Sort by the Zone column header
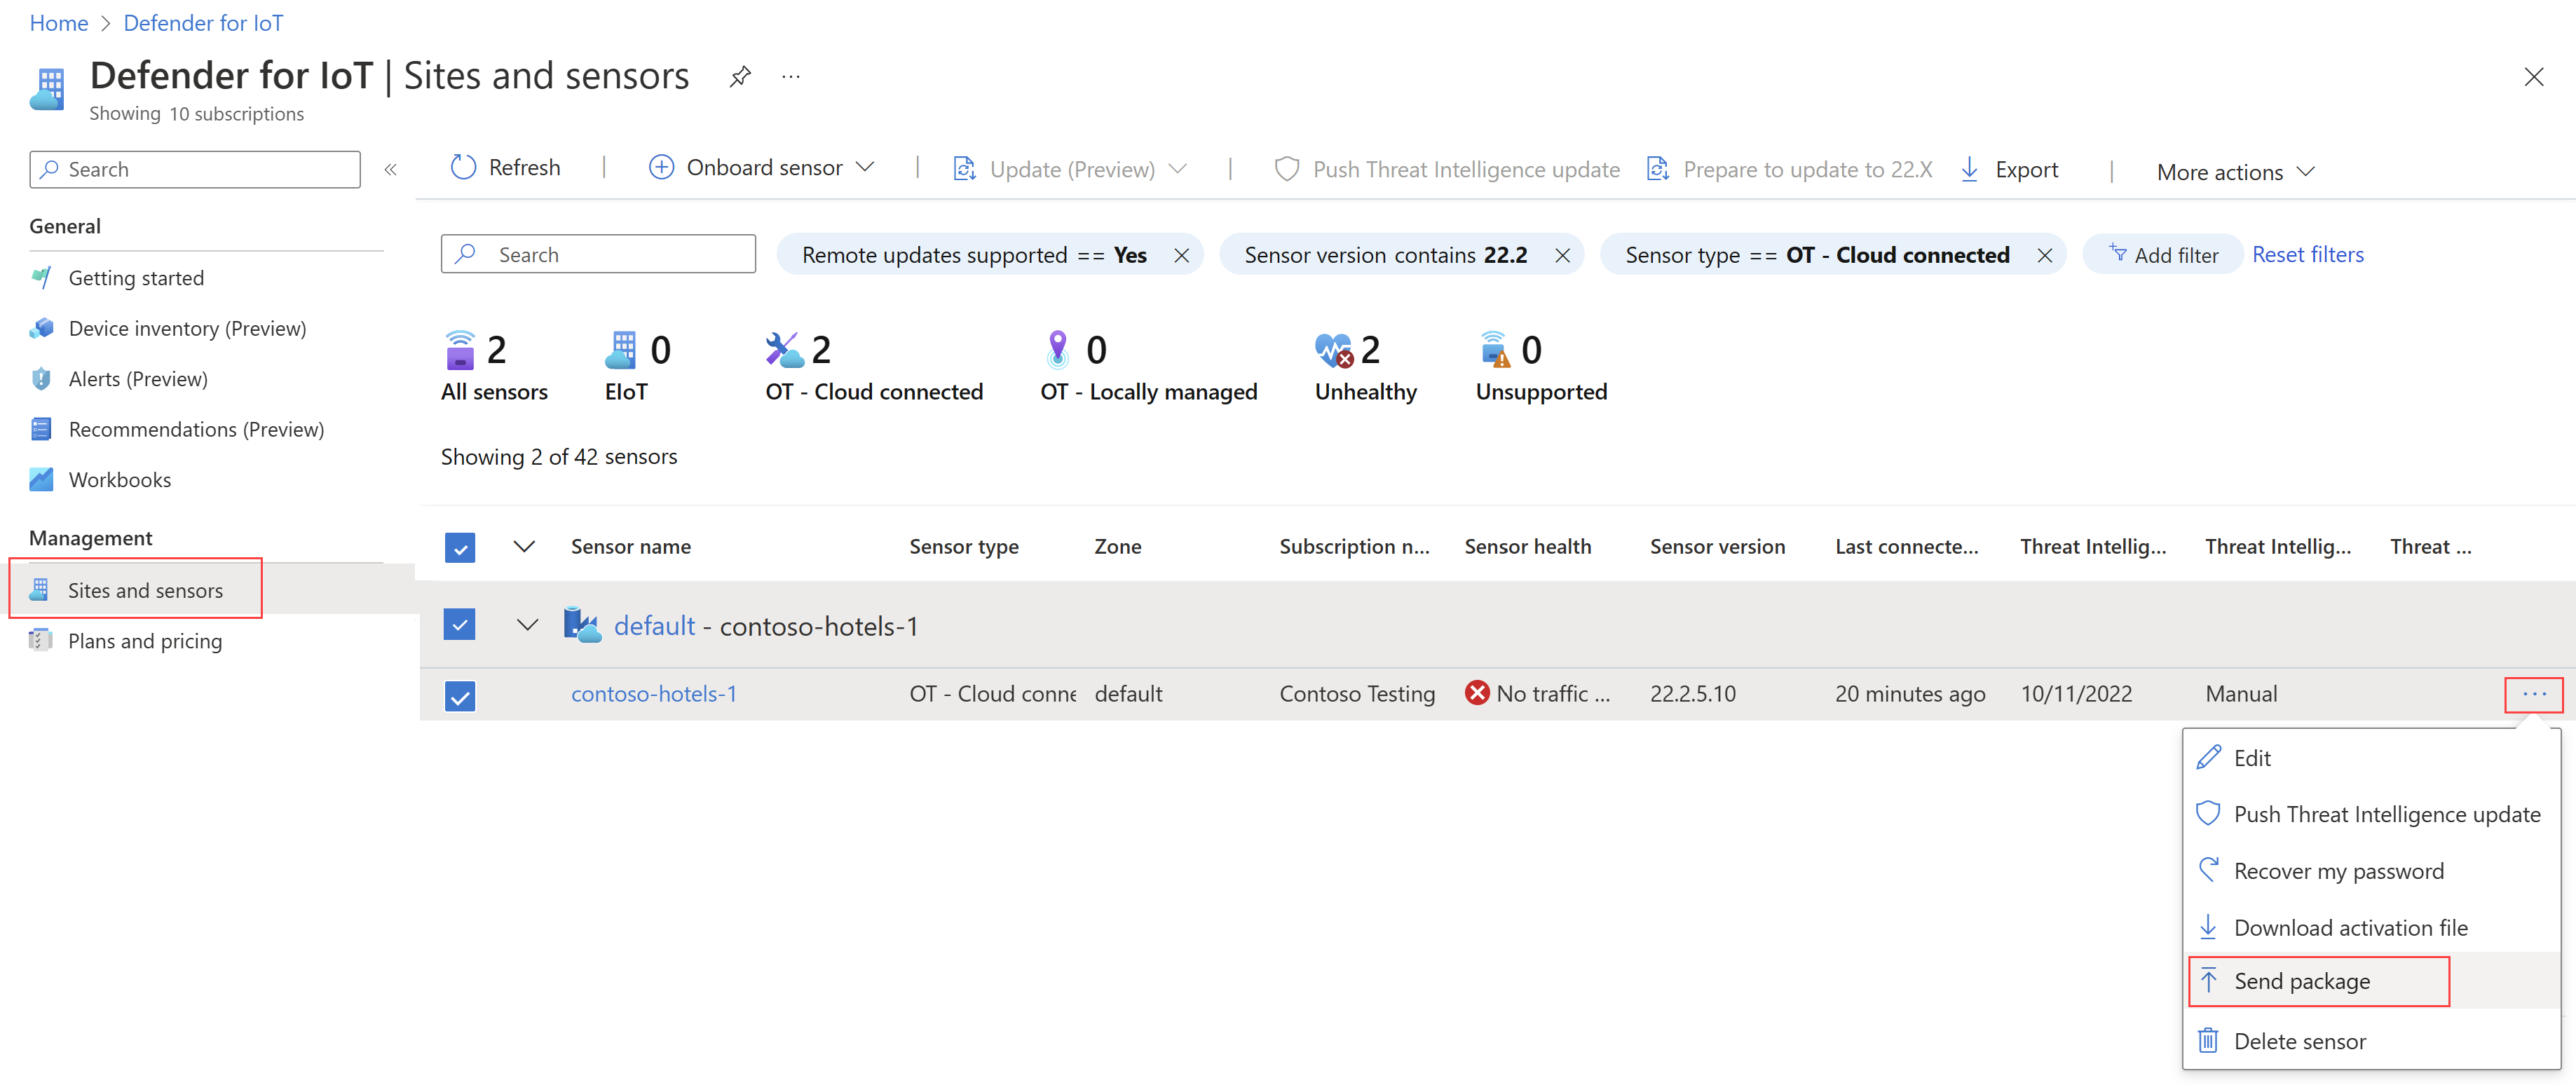This screenshot has width=2576, height=1085. (1117, 546)
